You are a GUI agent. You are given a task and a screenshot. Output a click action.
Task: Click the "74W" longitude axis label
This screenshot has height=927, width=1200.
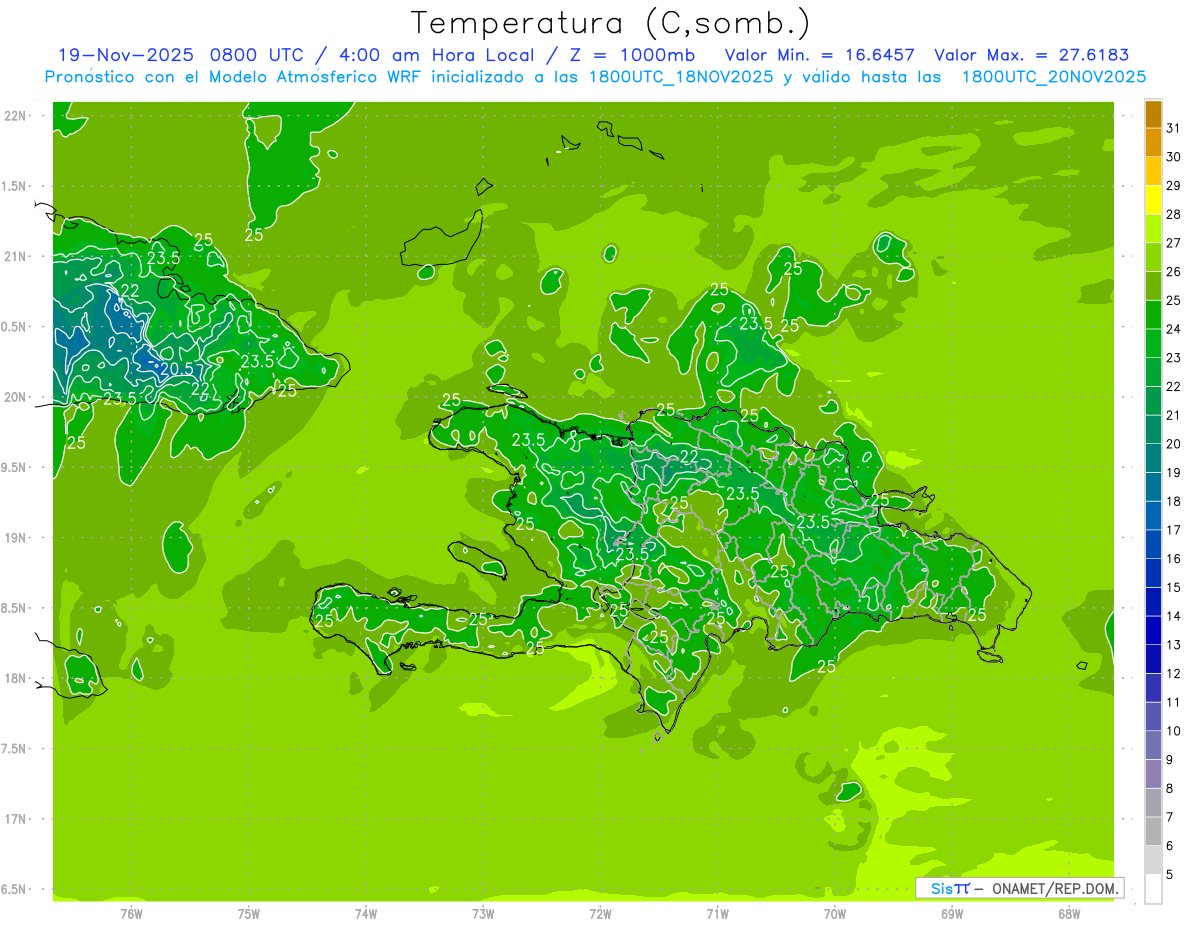(366, 913)
